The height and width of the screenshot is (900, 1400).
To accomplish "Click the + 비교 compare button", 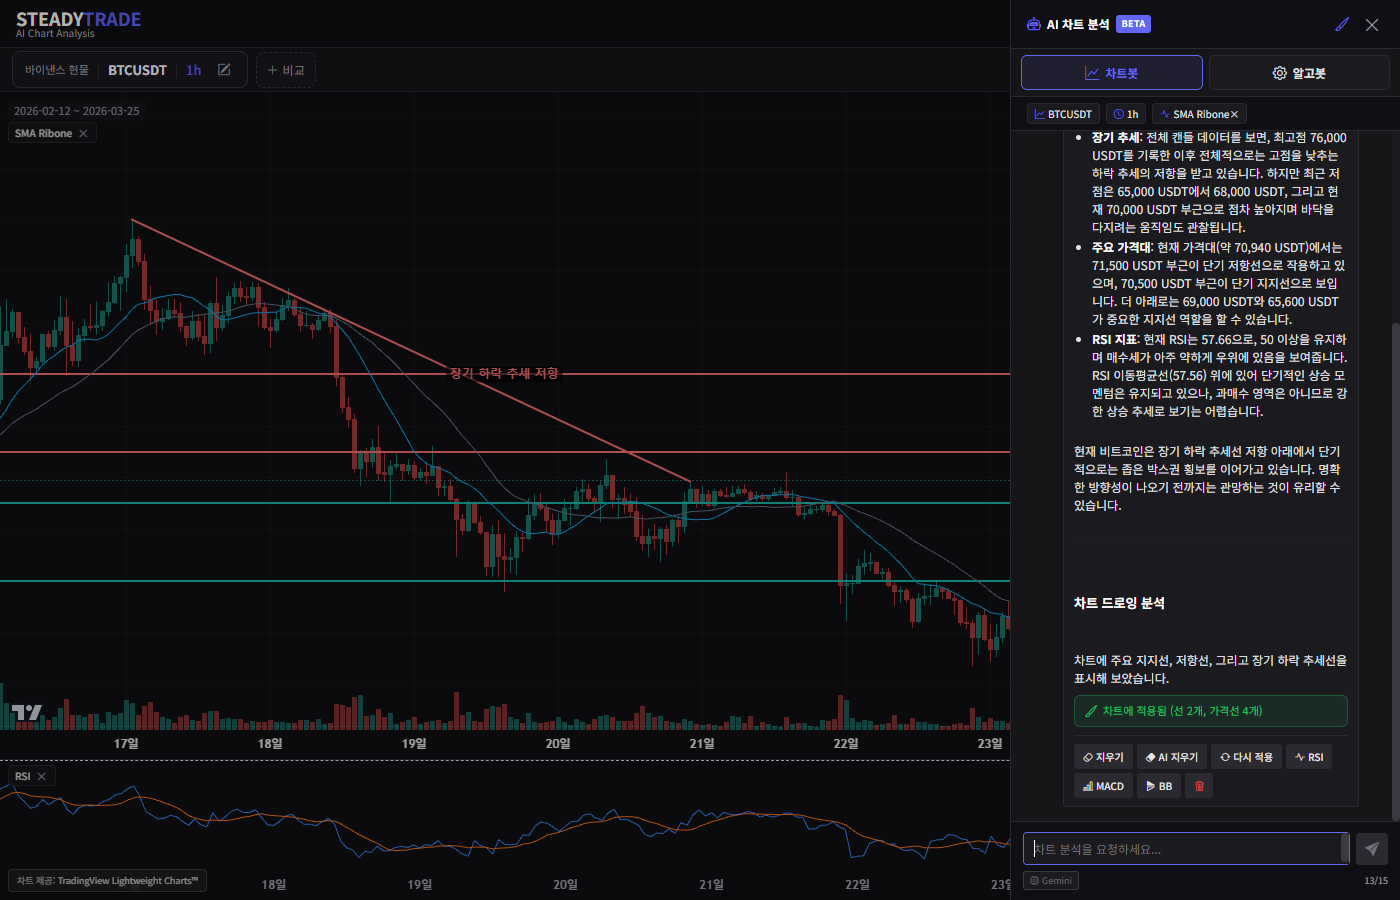I will (286, 70).
